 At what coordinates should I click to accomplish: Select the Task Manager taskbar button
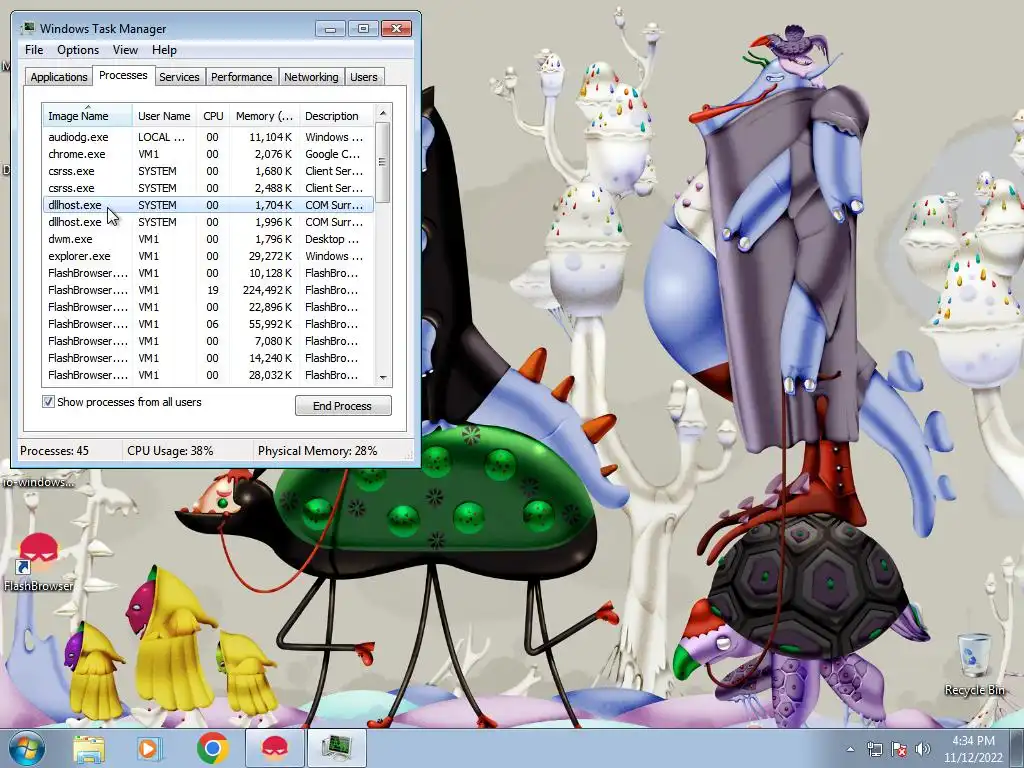click(x=336, y=748)
